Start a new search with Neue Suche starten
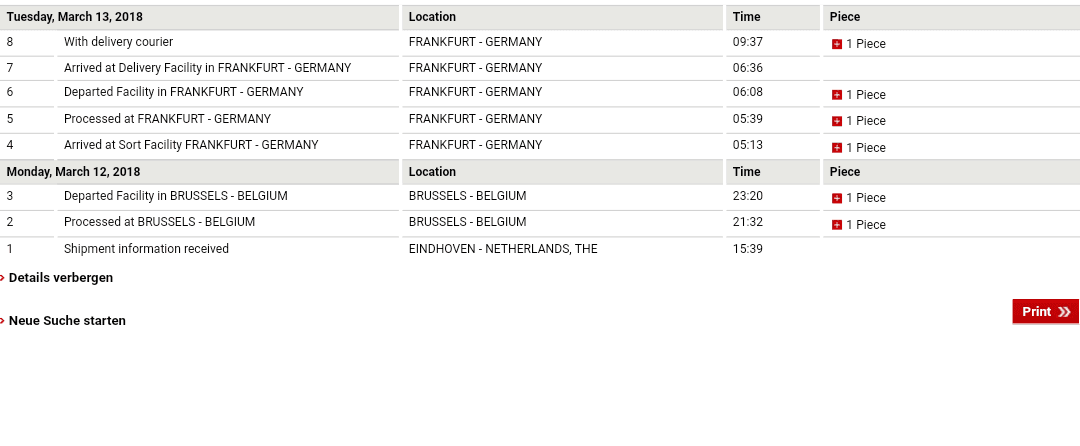This screenshot has height=446, width=1080. point(67,321)
